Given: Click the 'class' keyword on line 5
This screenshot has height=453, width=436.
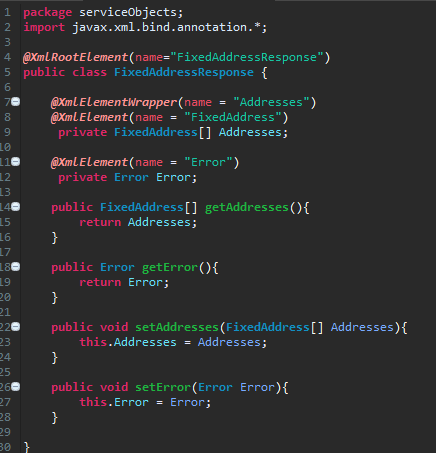Looking at the screenshot, I should click(90, 72).
